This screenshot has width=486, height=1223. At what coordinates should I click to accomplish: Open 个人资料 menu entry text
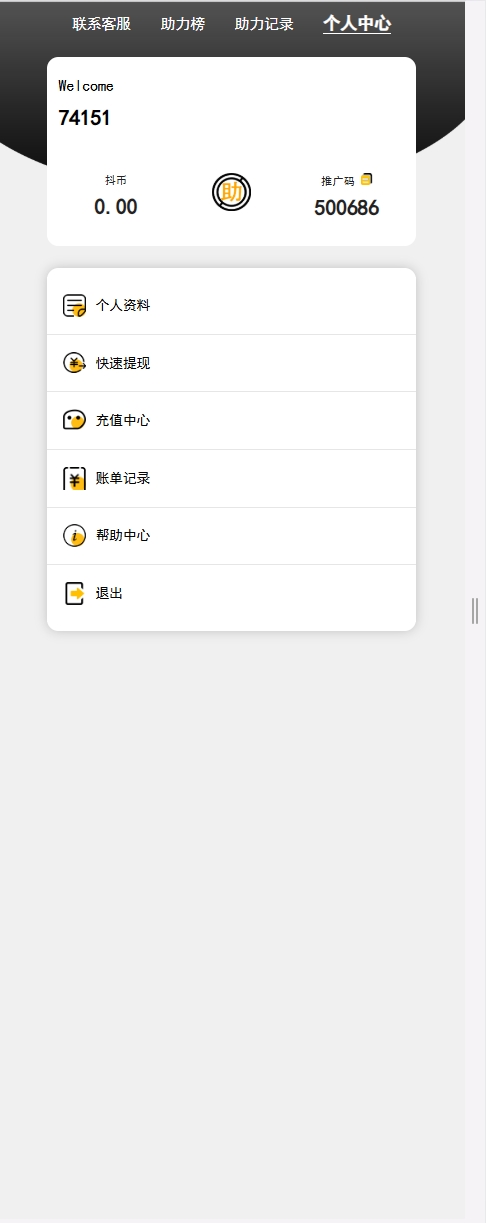pos(123,306)
